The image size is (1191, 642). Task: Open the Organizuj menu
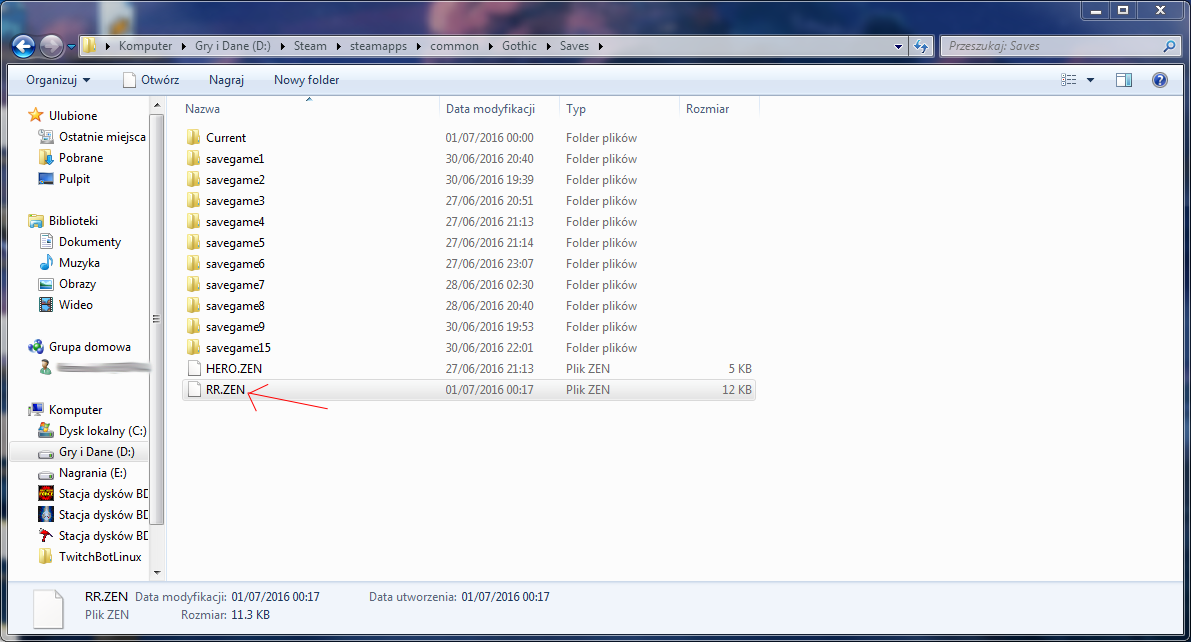58,80
